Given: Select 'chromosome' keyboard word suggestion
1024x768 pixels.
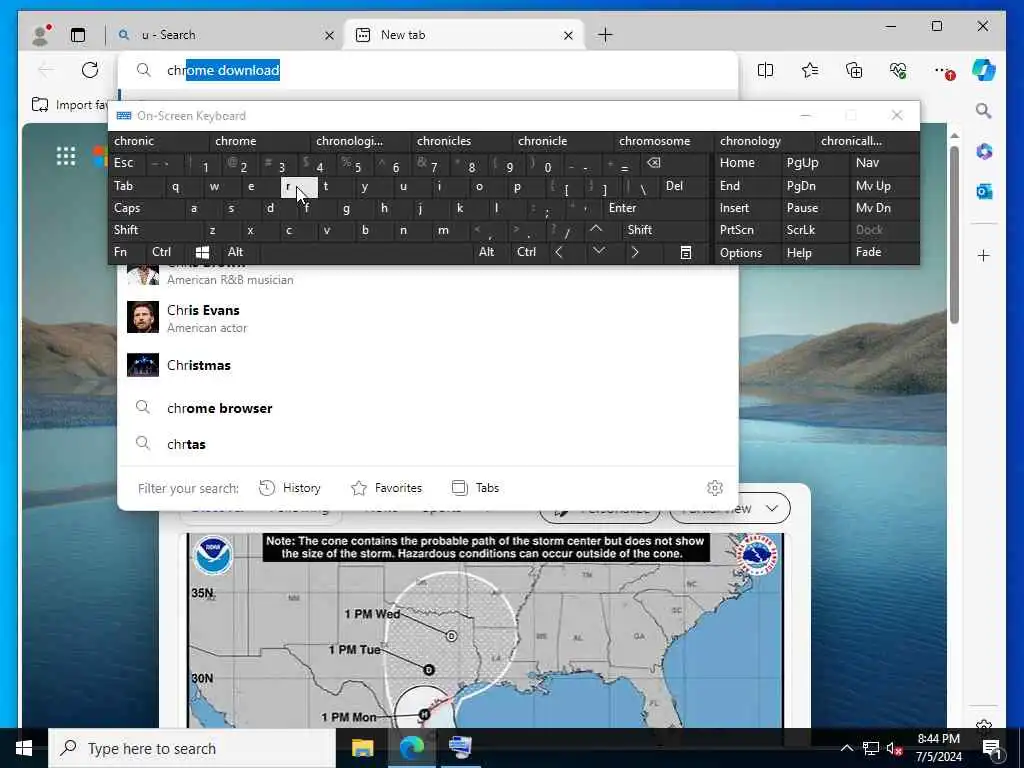Looking at the screenshot, I should (664, 141).
